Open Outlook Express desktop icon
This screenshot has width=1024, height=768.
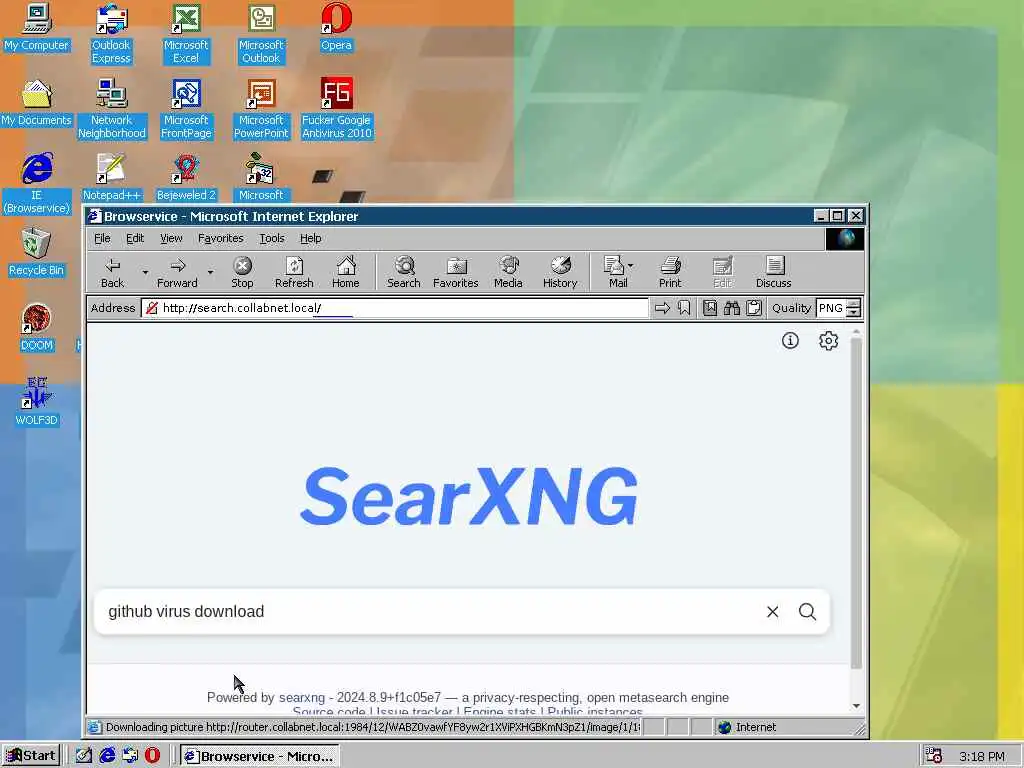click(111, 34)
